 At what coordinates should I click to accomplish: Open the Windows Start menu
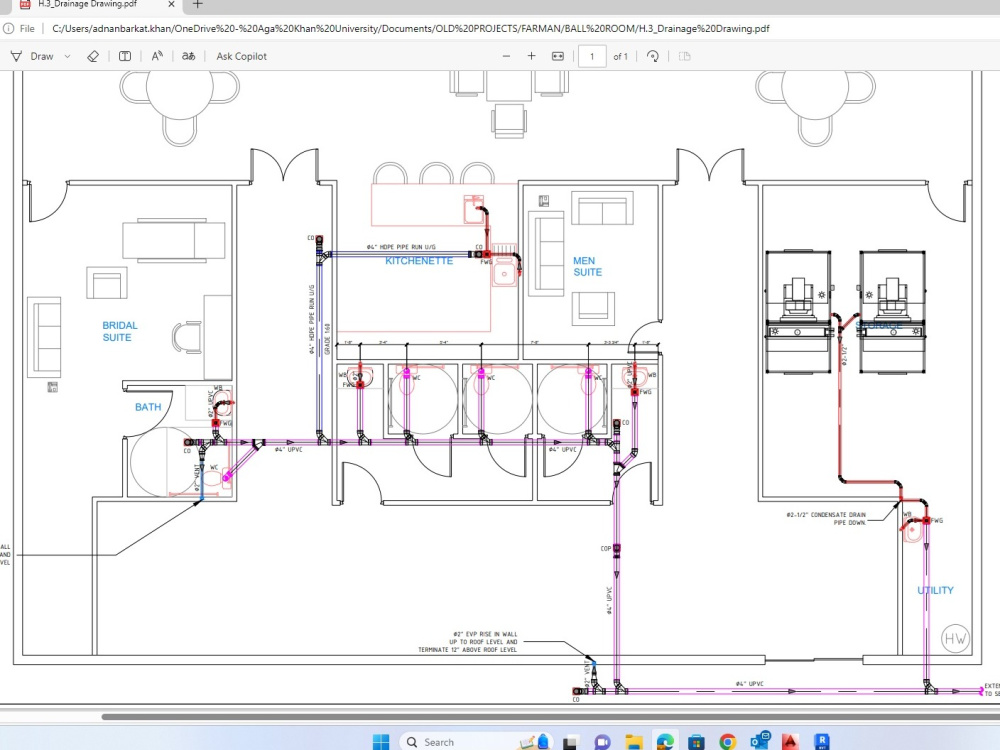pyautogui.click(x=381, y=742)
